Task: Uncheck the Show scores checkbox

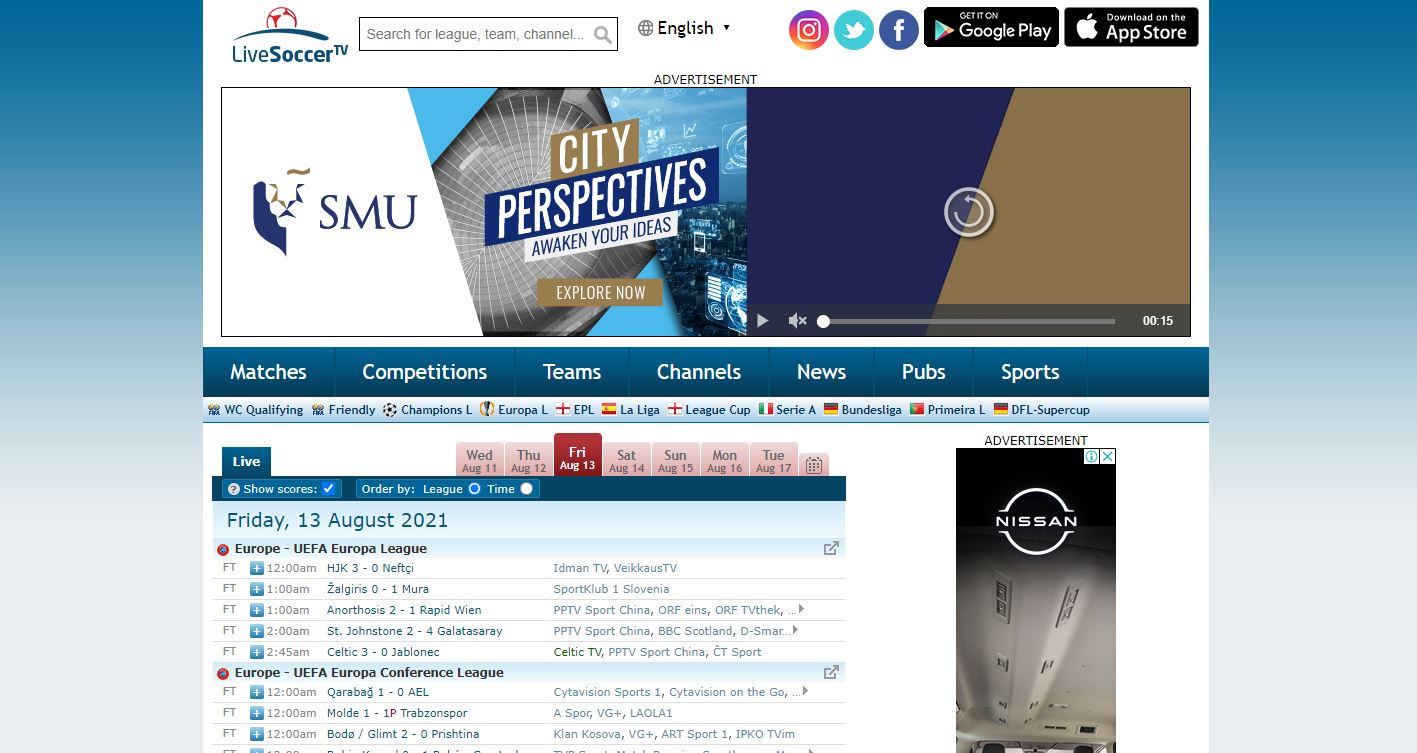Action: click(328, 488)
